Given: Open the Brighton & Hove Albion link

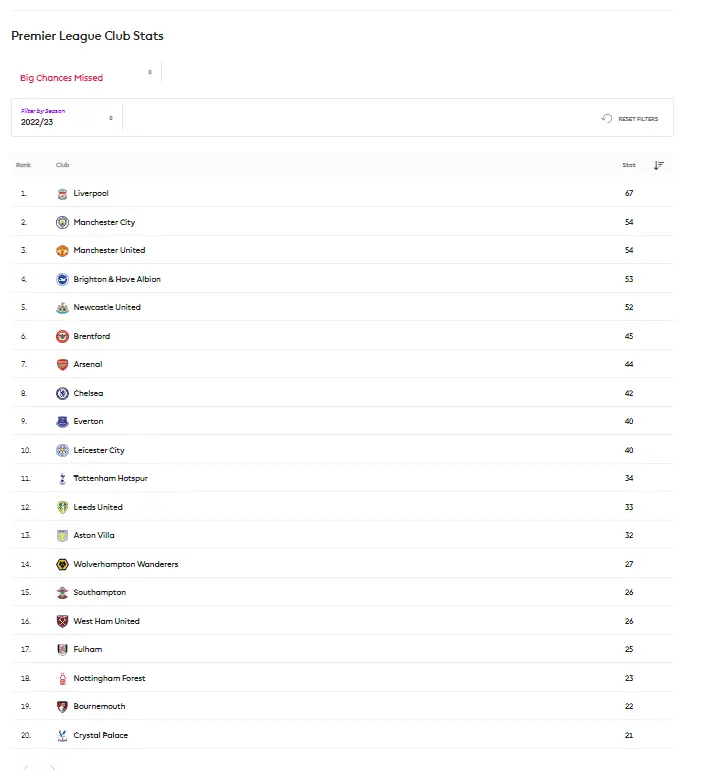Looking at the screenshot, I should tap(116, 279).
